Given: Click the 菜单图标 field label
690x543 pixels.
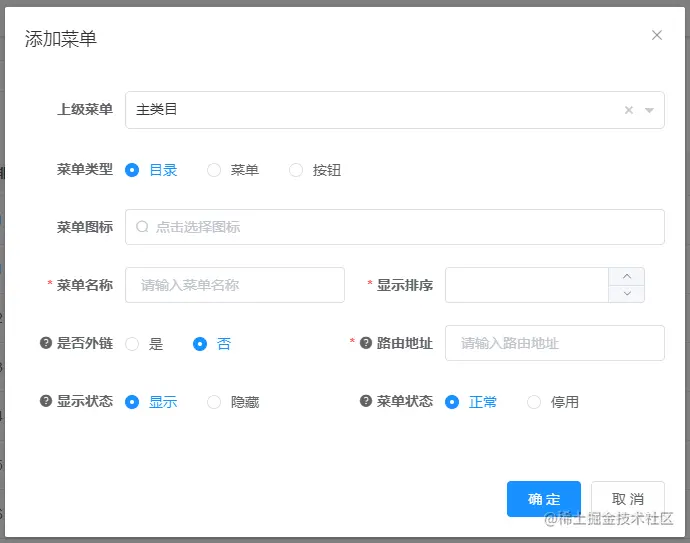Looking at the screenshot, I should 85,227.
